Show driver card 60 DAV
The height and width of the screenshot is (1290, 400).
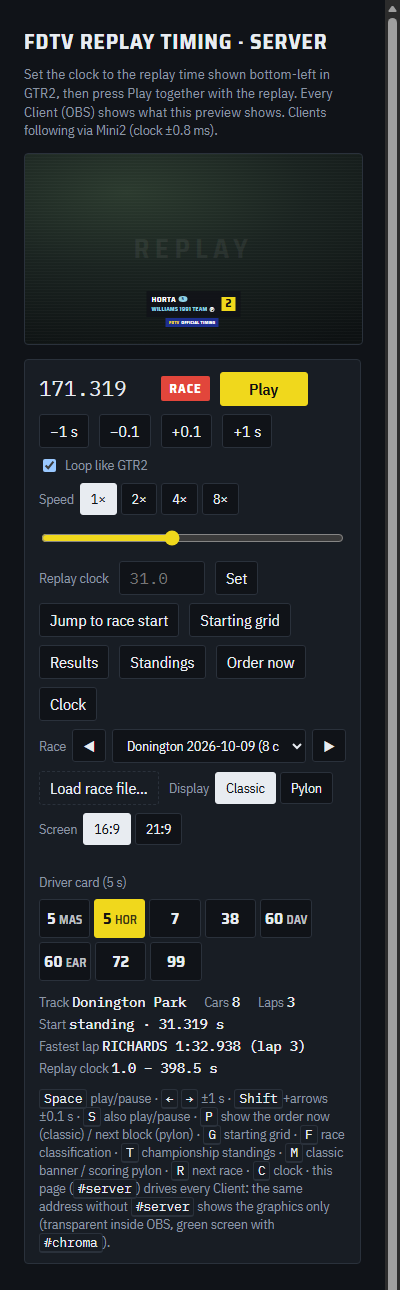[x=287, y=918]
